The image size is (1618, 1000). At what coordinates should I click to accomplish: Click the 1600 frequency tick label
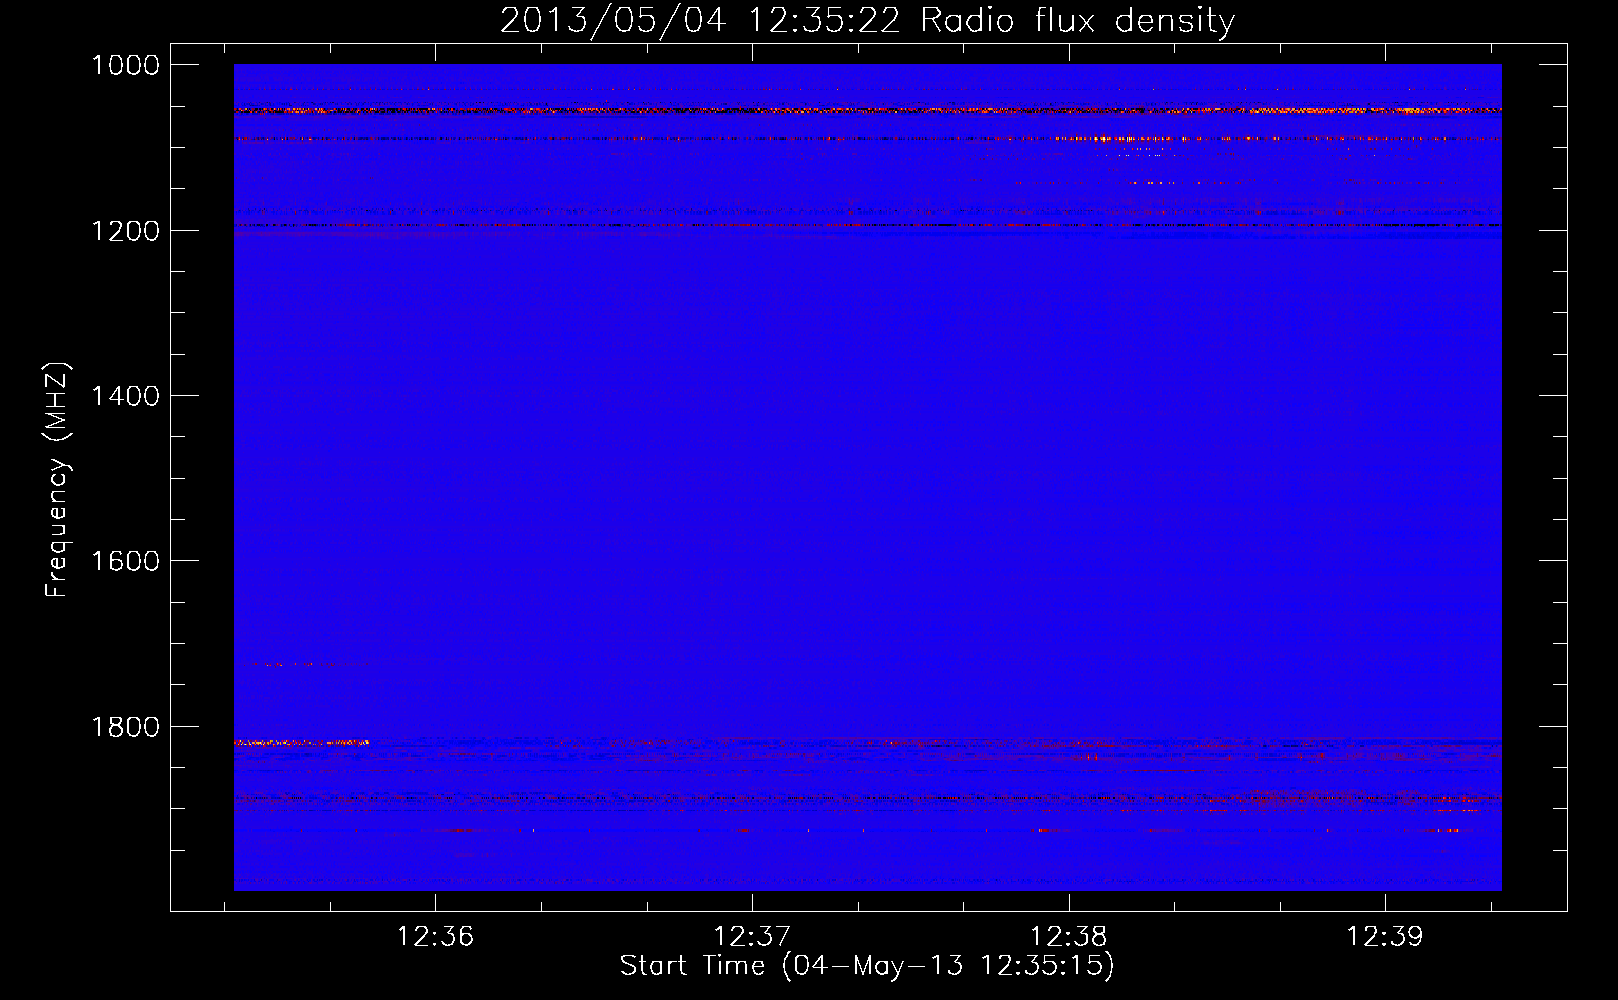coord(126,561)
